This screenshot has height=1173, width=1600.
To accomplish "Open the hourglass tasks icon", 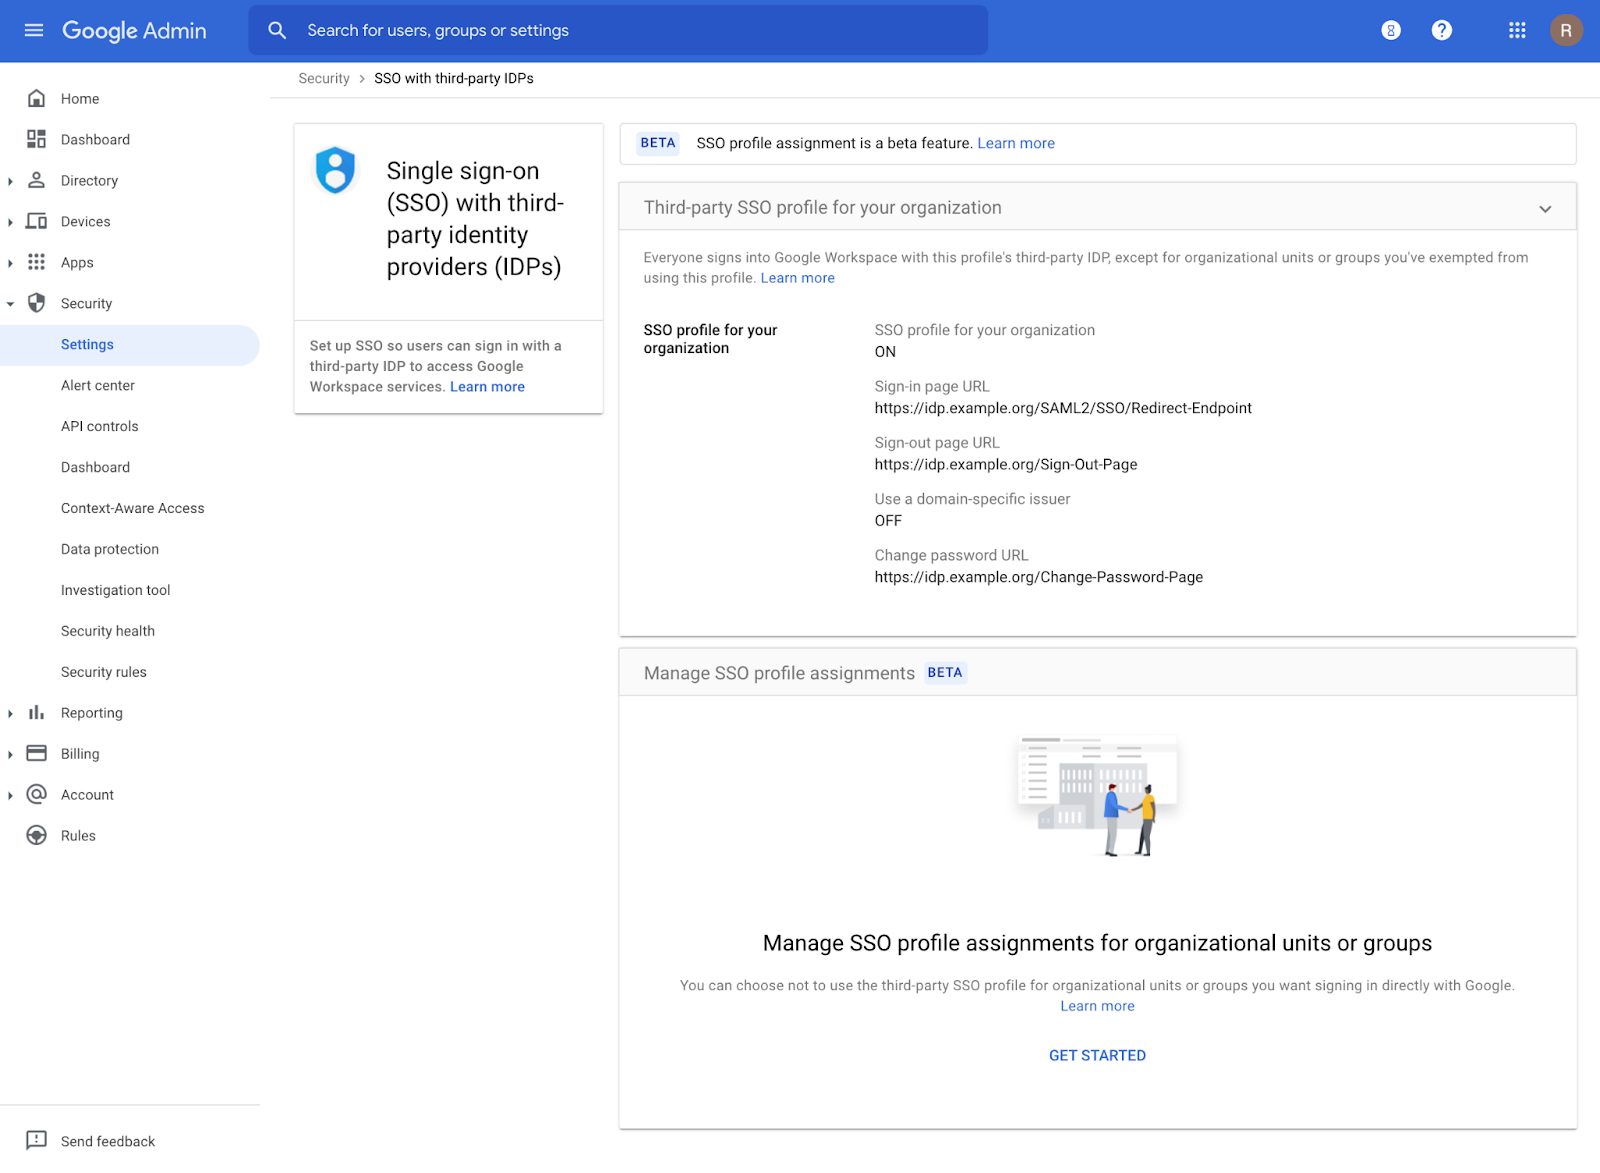I will pyautogui.click(x=1391, y=31).
